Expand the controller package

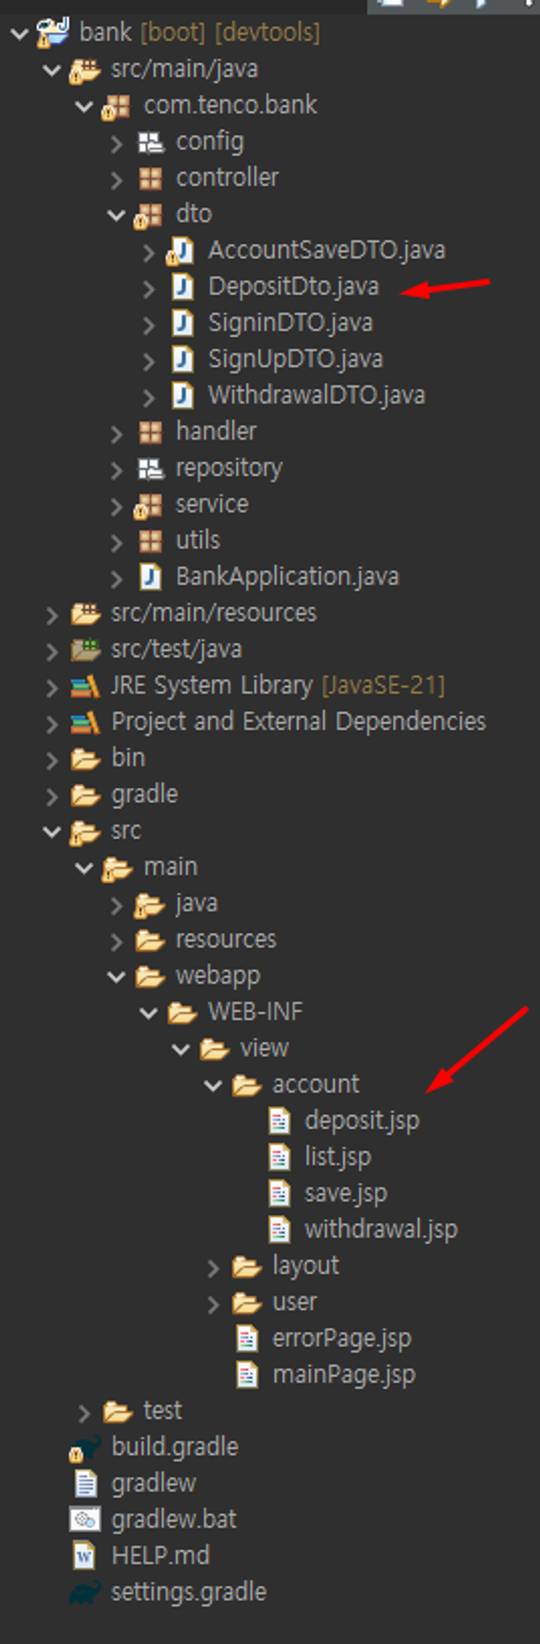(117, 179)
